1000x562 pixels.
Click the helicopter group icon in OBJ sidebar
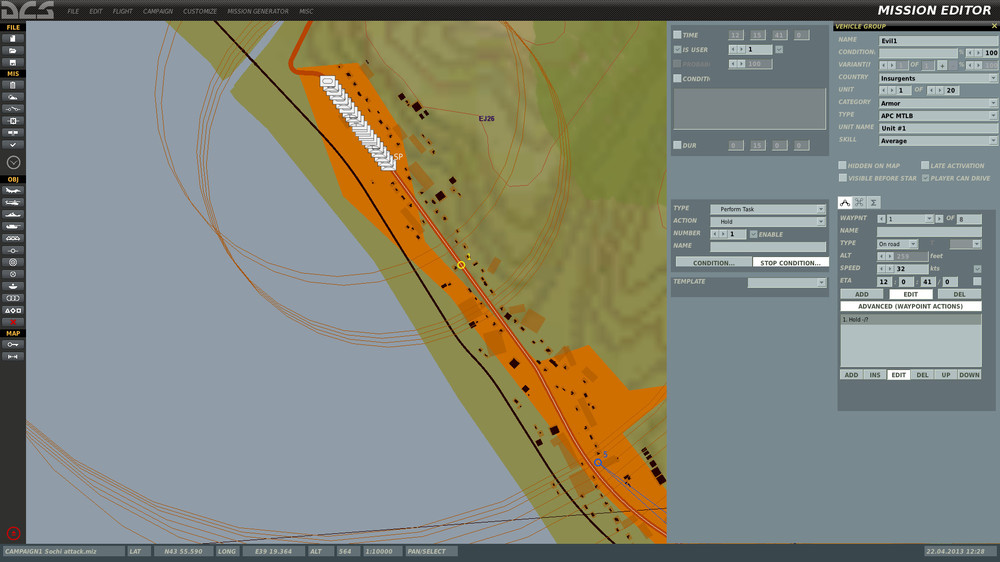click(x=14, y=202)
